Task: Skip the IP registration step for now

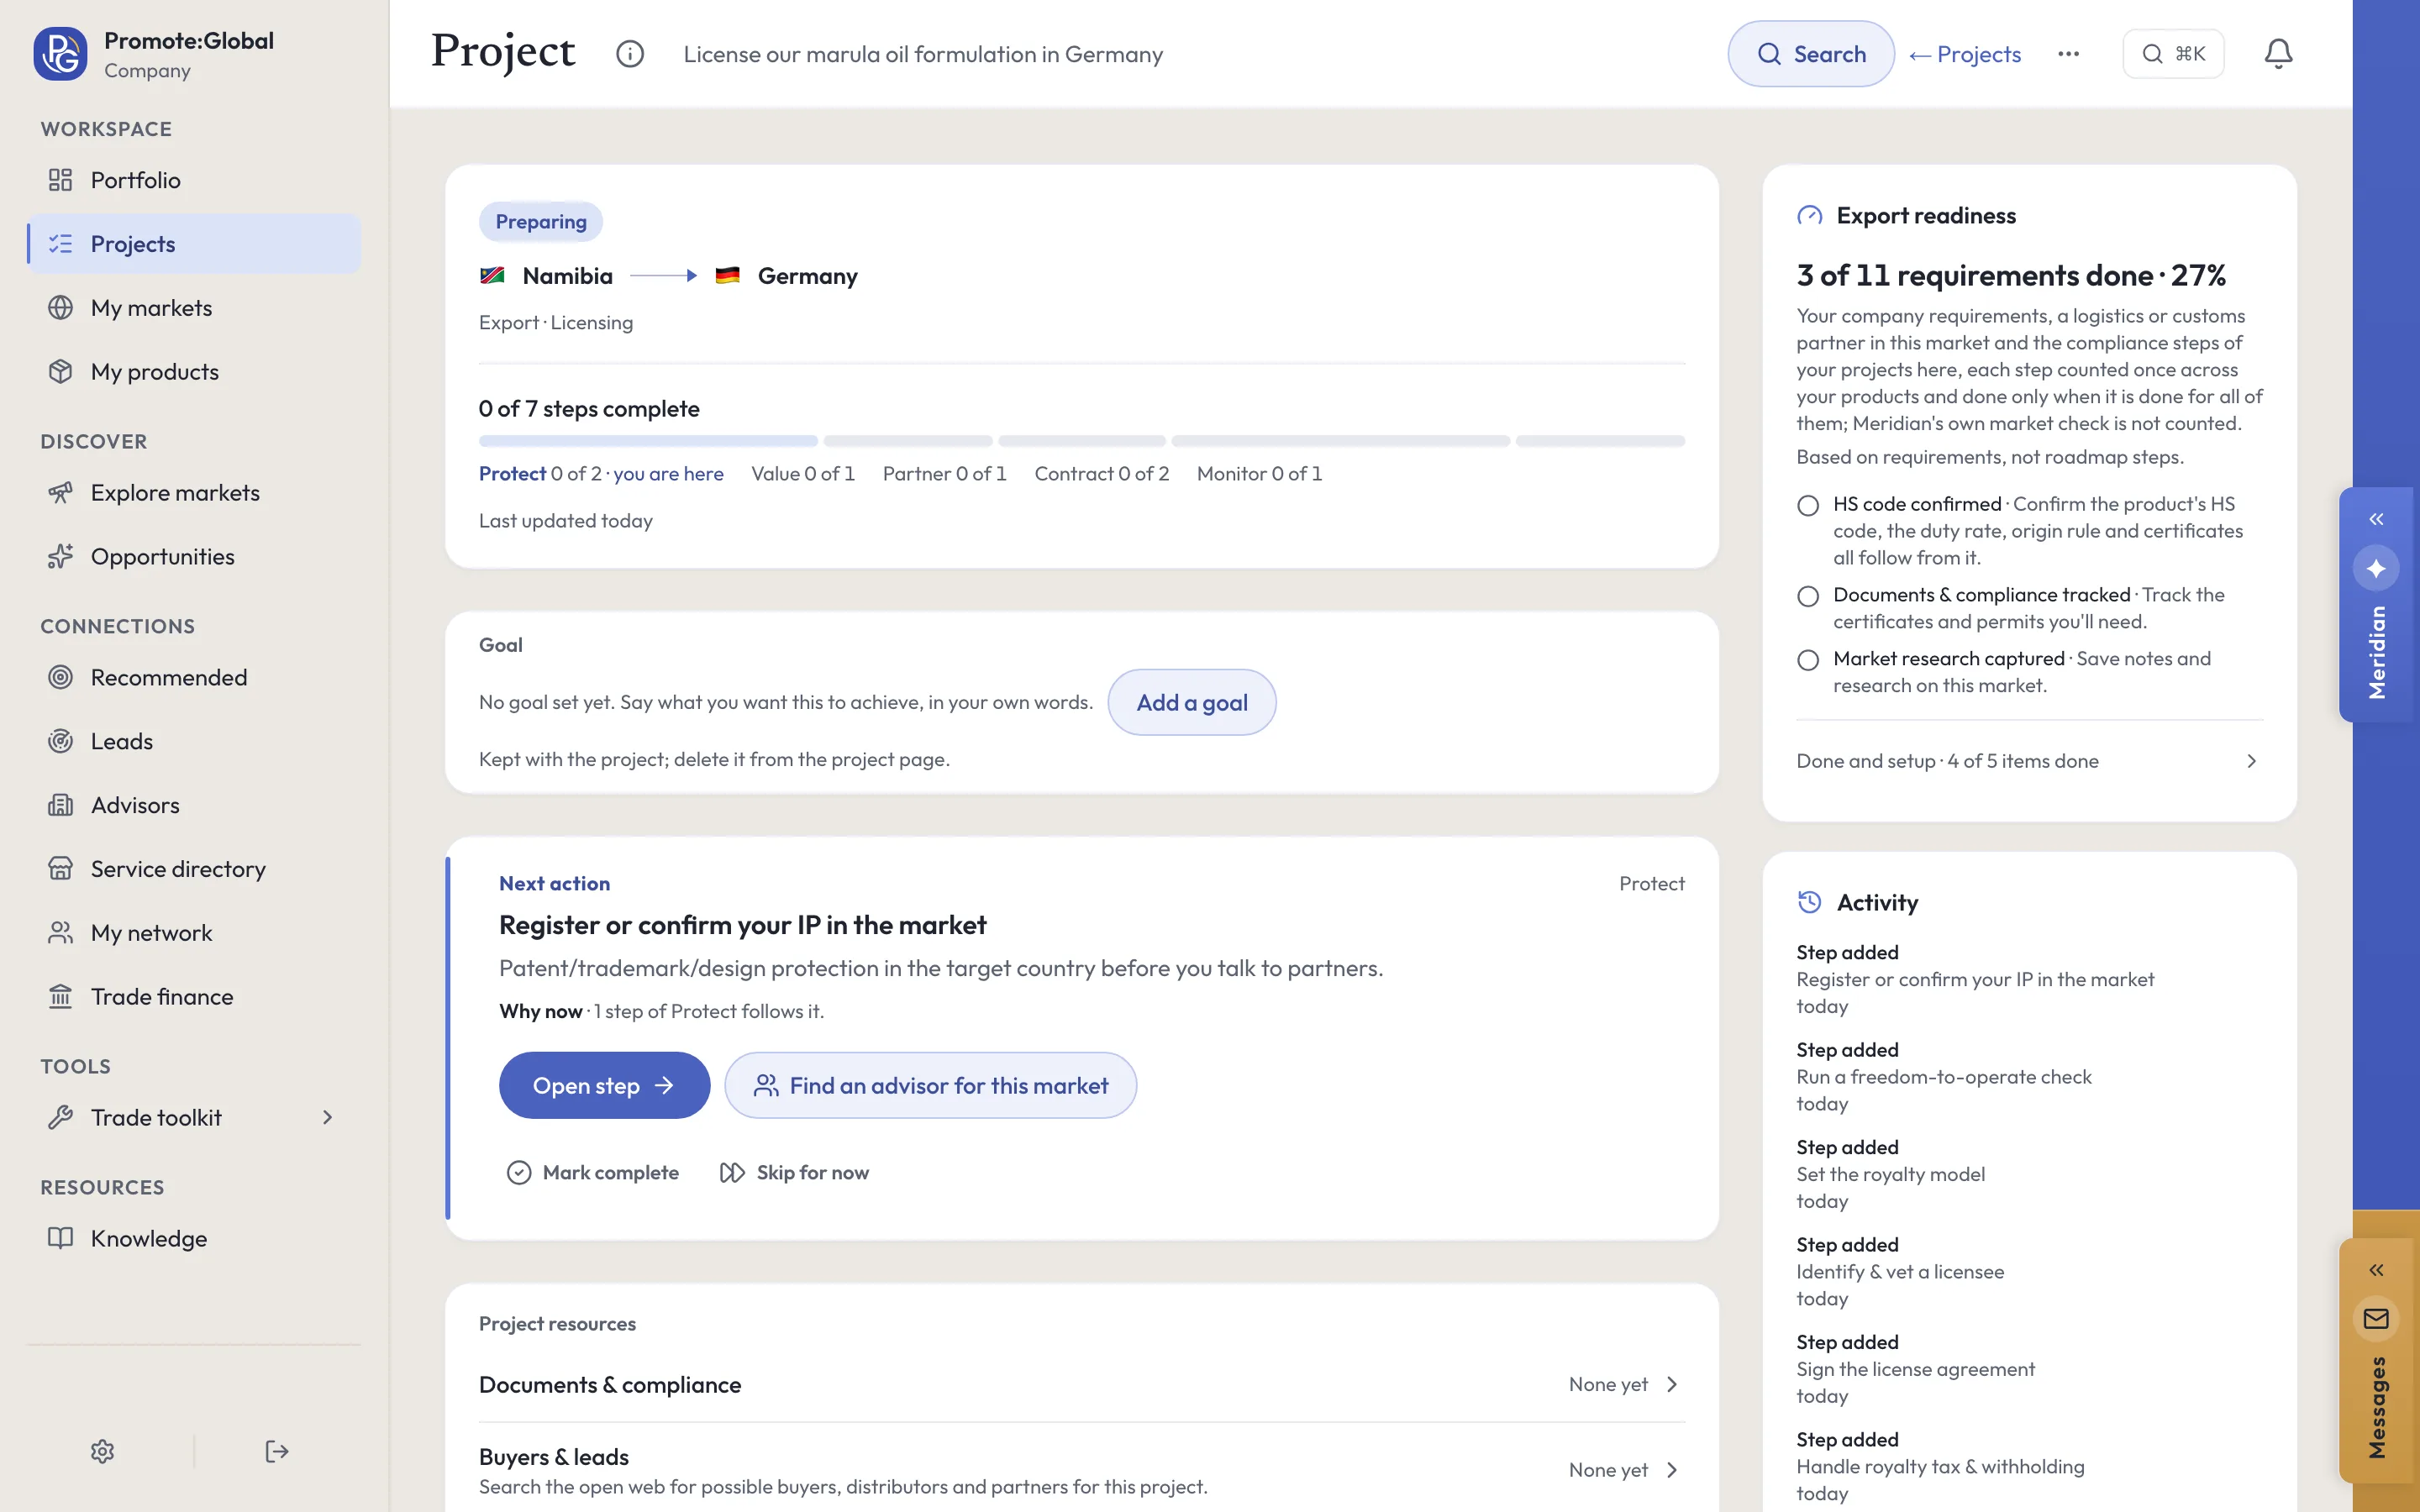Action: pyautogui.click(x=795, y=1173)
